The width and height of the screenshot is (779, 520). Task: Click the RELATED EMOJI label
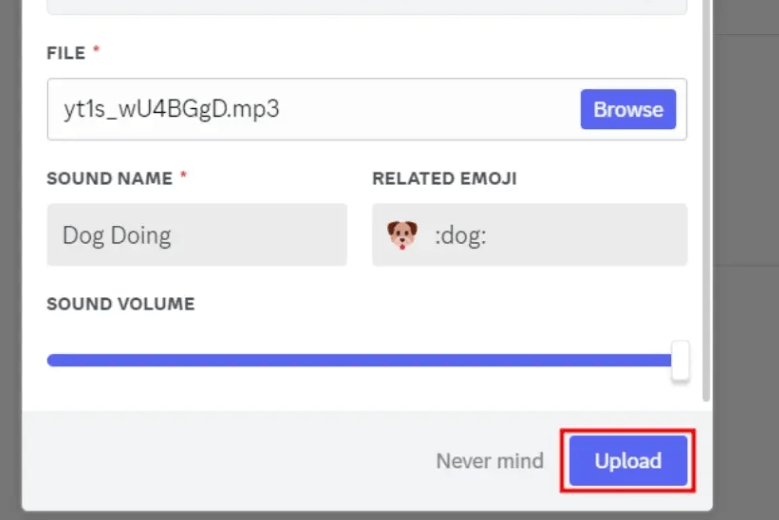(x=444, y=179)
